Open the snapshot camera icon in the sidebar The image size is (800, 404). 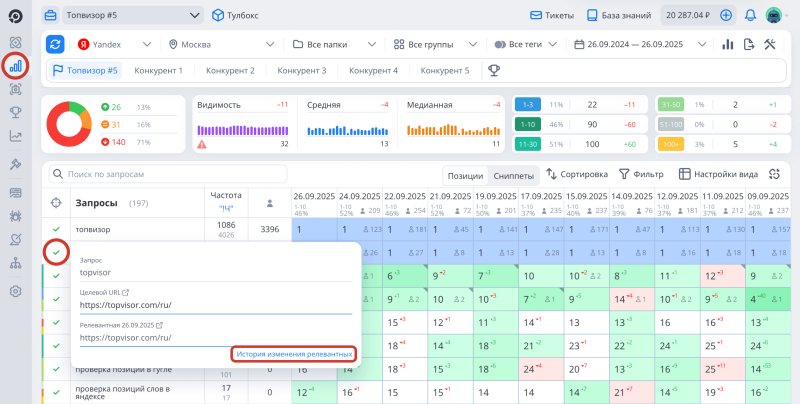click(x=15, y=89)
